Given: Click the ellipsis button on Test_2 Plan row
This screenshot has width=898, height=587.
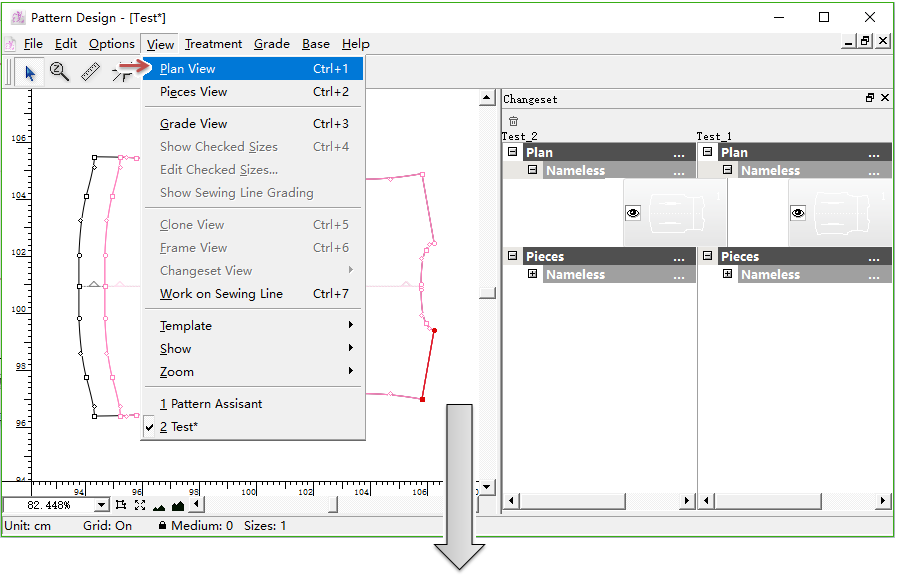Looking at the screenshot, I should click(679, 153).
